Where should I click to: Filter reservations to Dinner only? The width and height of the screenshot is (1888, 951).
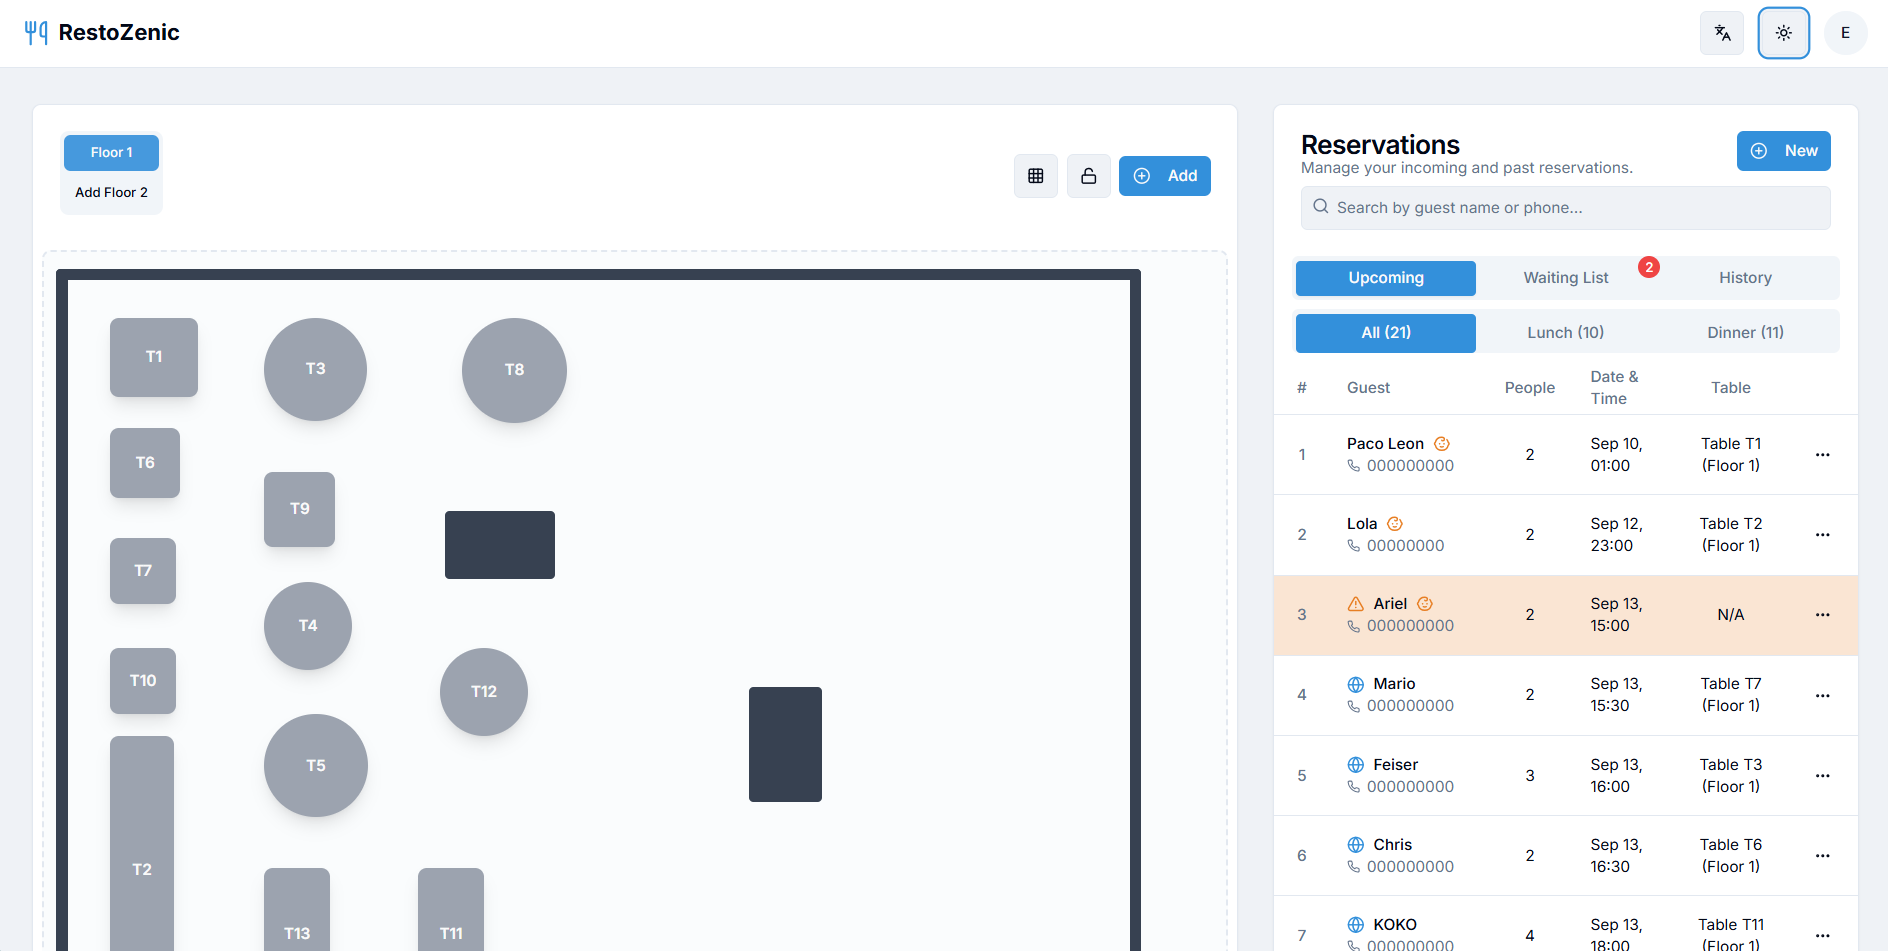coord(1745,332)
